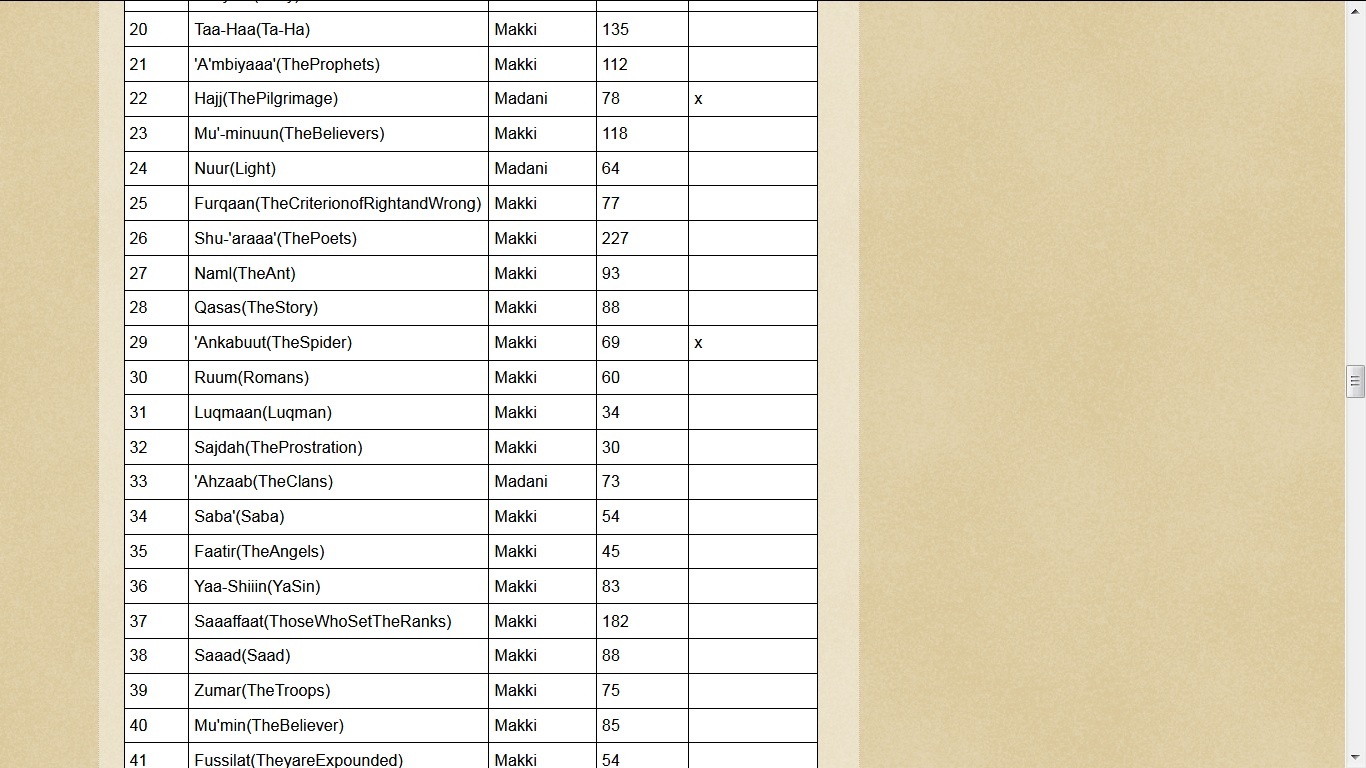Click the ''Ahzaab(TheClans)' cell

tap(338, 482)
